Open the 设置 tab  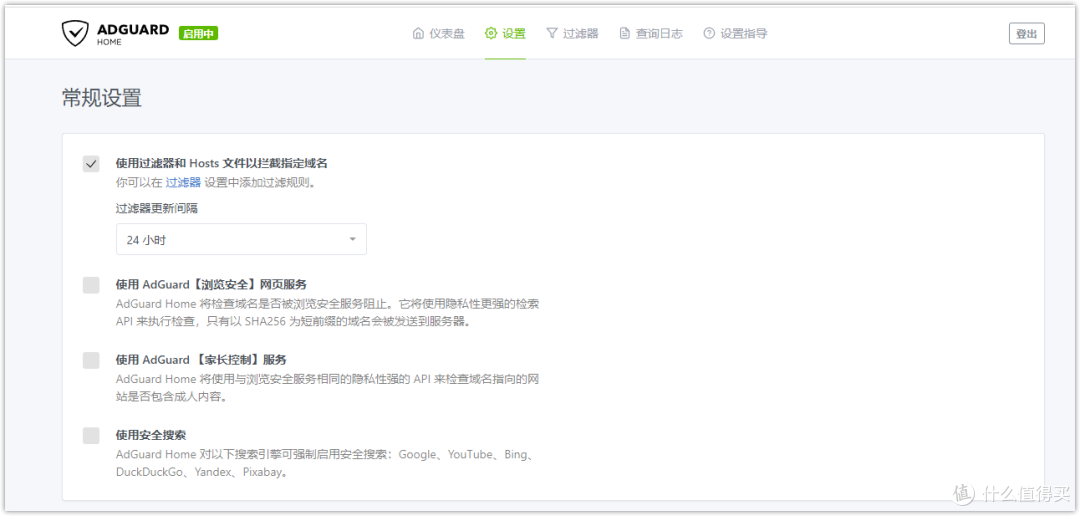pyautogui.click(x=505, y=33)
